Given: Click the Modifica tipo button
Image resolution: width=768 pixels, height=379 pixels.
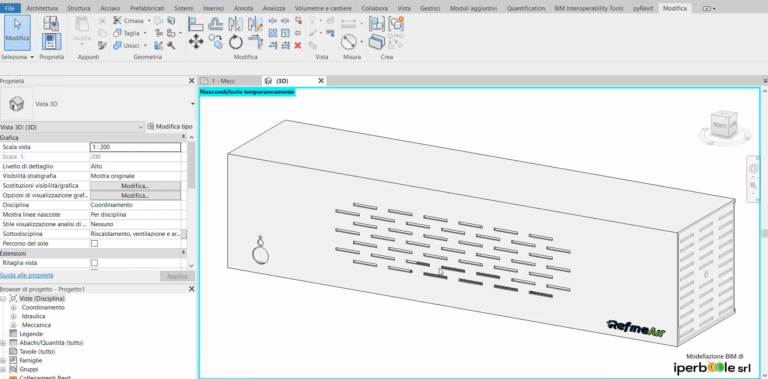Looking at the screenshot, I should click(x=170, y=127).
